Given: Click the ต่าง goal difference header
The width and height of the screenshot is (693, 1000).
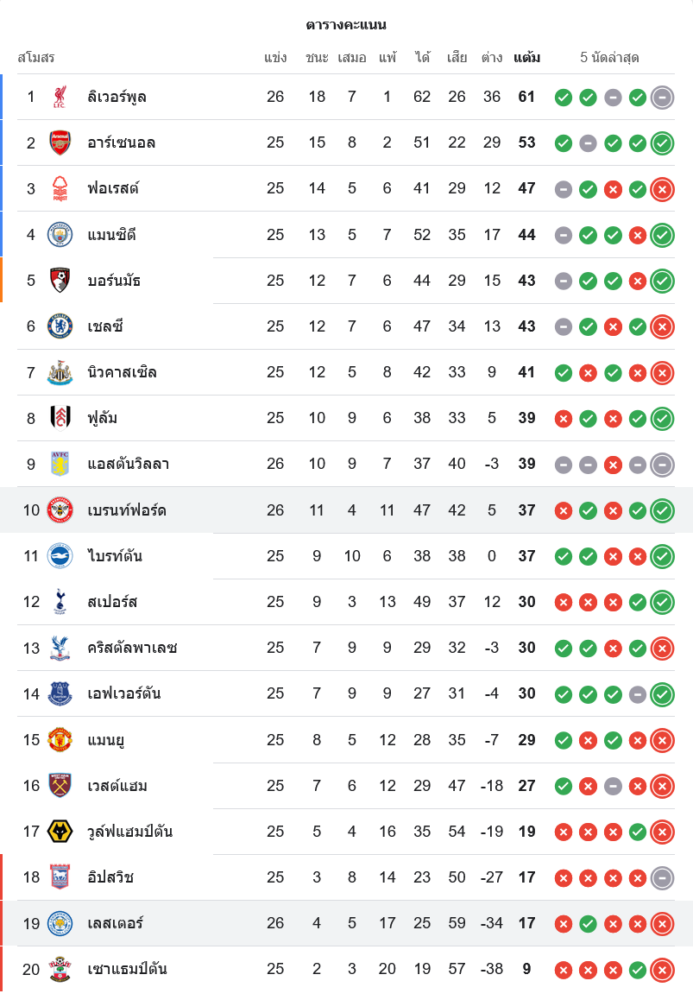Looking at the screenshot, I should (x=491, y=58).
